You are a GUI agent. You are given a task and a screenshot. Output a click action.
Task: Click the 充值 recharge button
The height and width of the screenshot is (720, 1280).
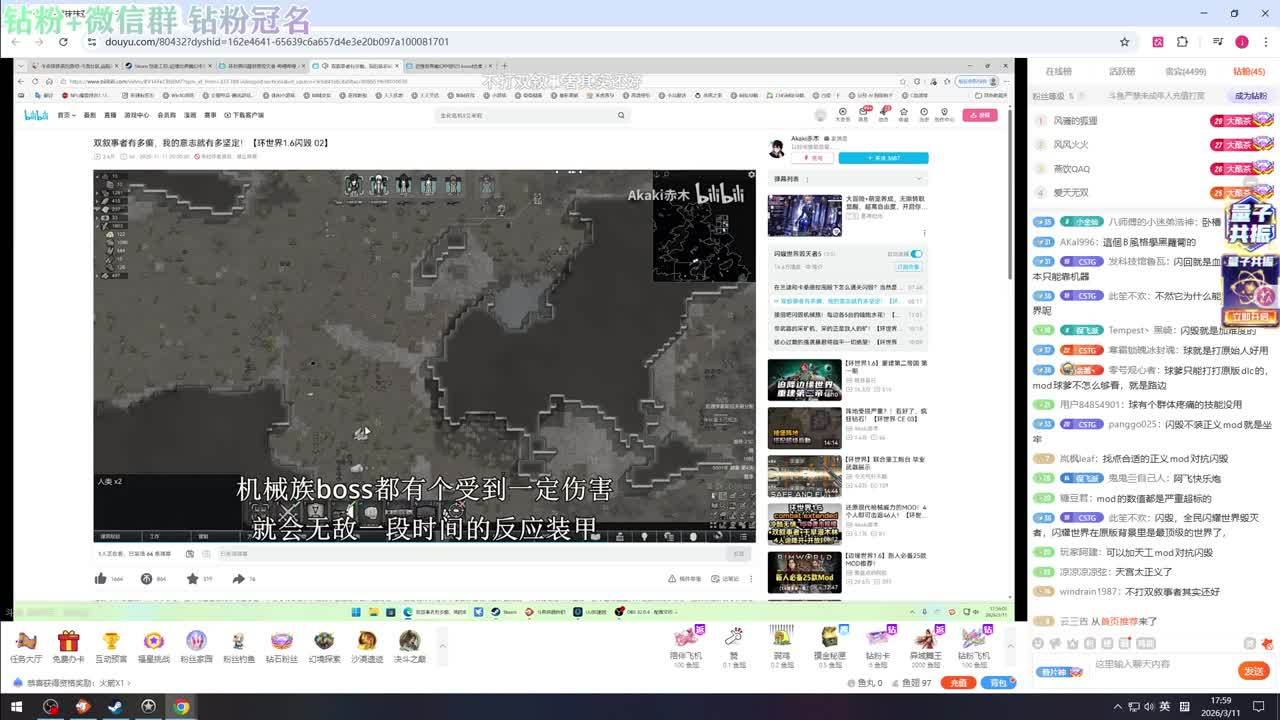958,683
